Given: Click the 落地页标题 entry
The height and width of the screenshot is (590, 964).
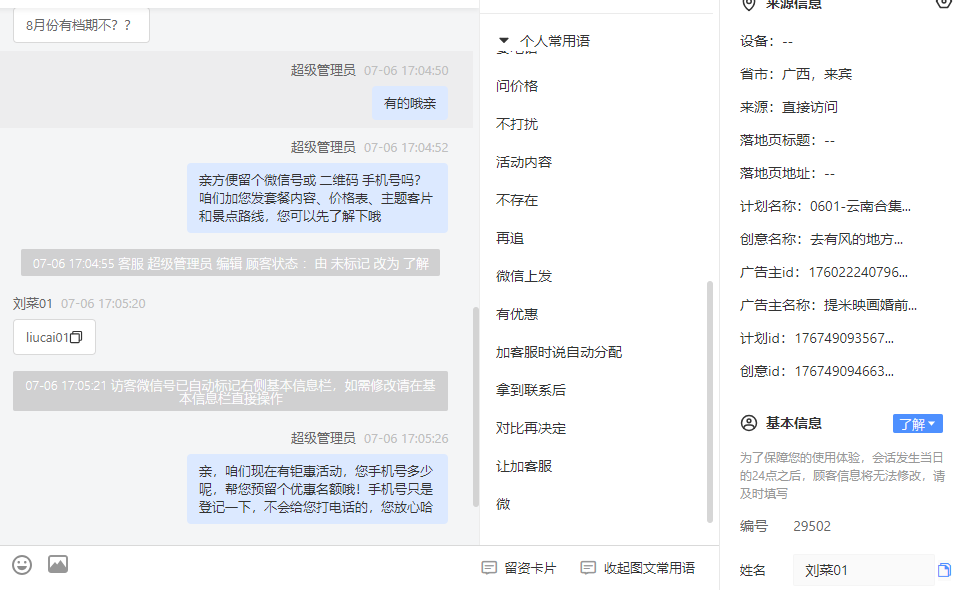Looking at the screenshot, I should coord(788,141).
